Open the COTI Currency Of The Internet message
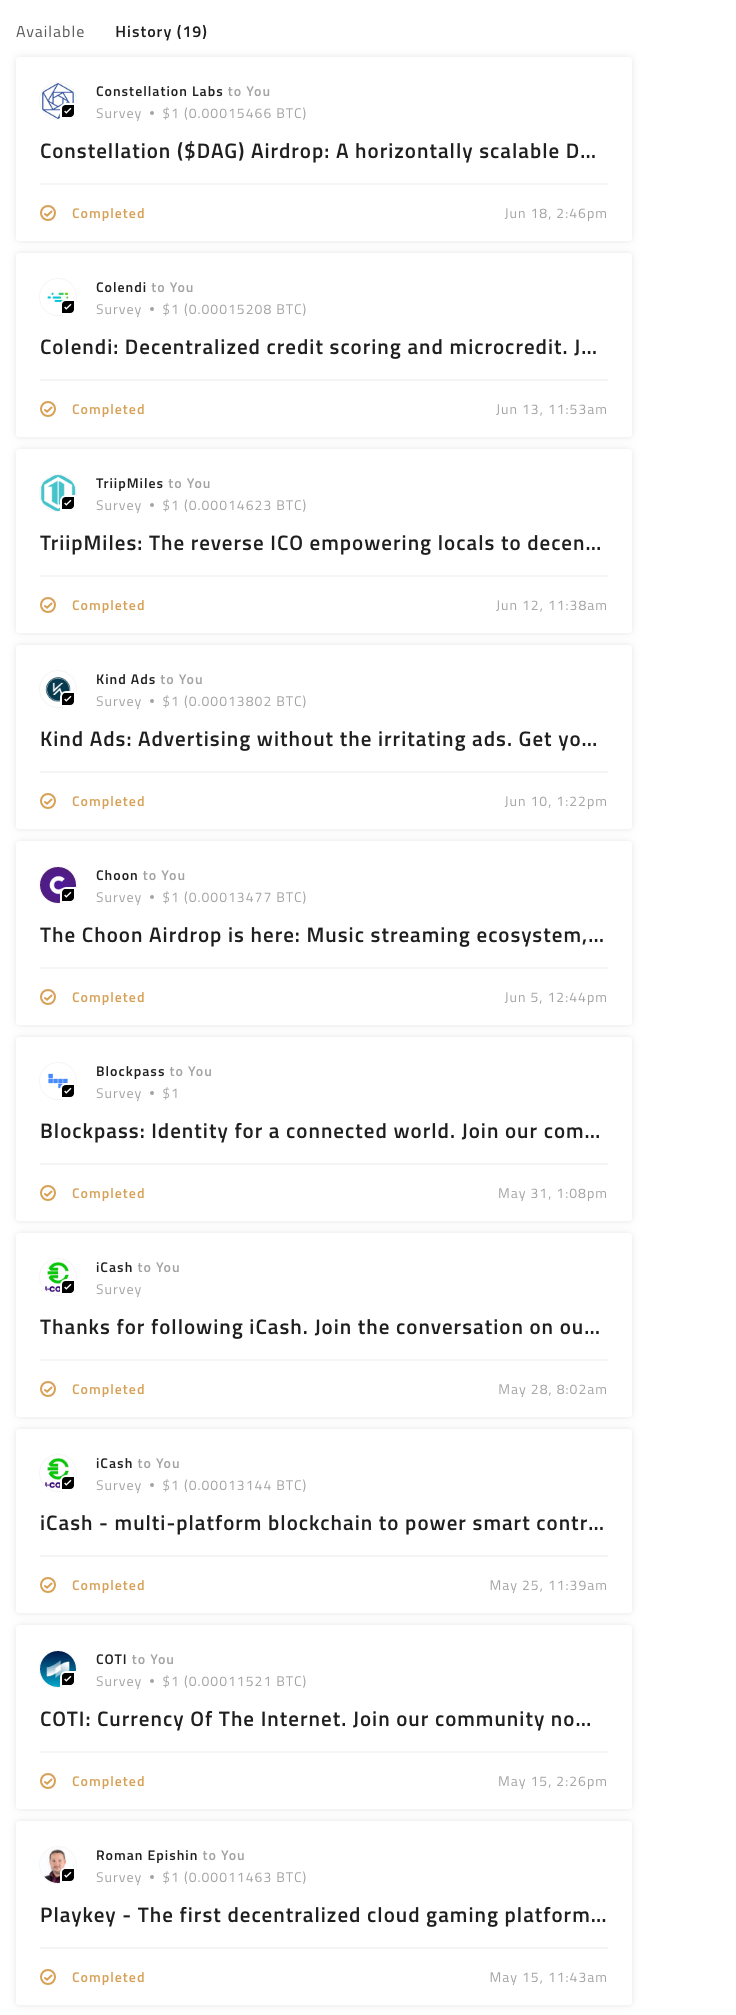 tap(316, 1720)
